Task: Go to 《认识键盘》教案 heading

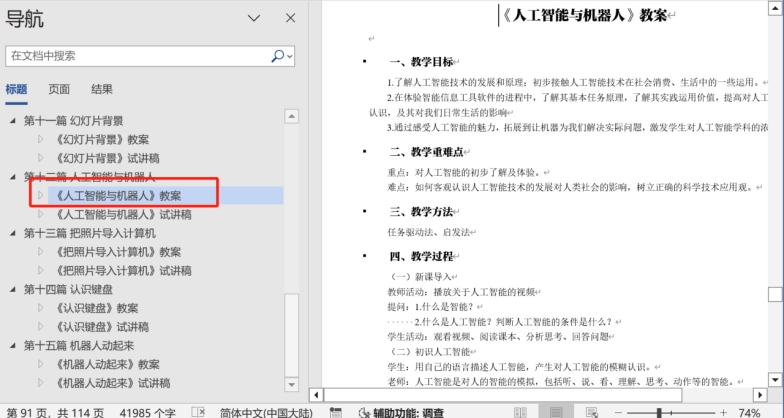Action: pos(100,308)
